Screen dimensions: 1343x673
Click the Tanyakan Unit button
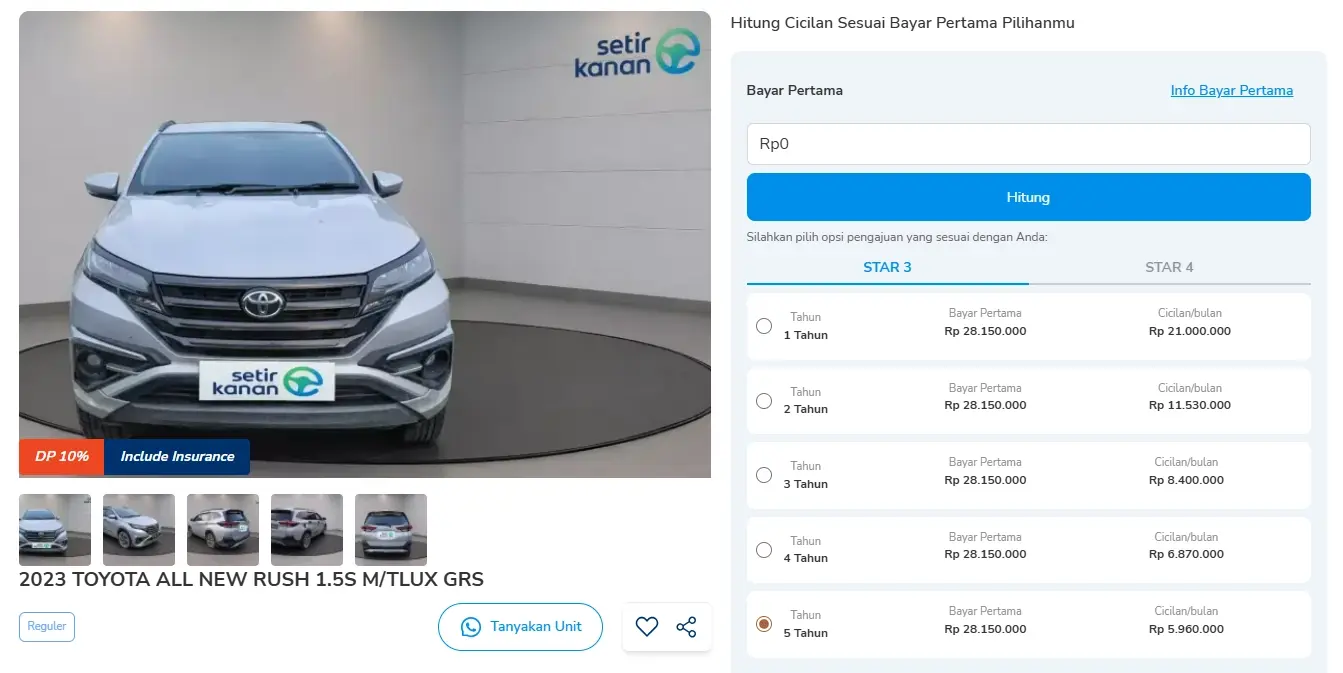(x=520, y=627)
